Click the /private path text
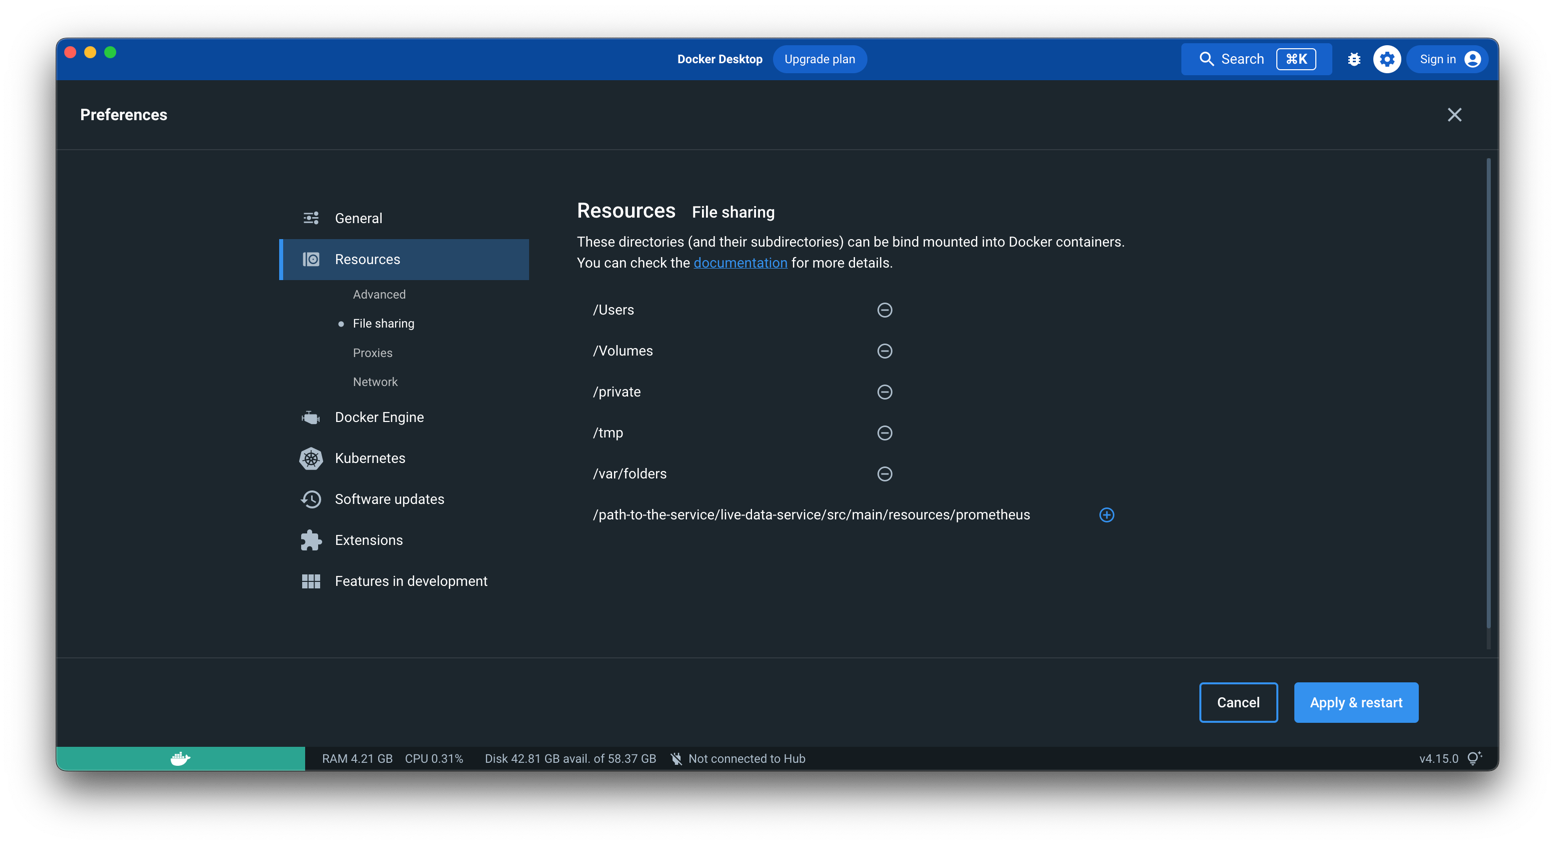The image size is (1555, 845). (616, 392)
